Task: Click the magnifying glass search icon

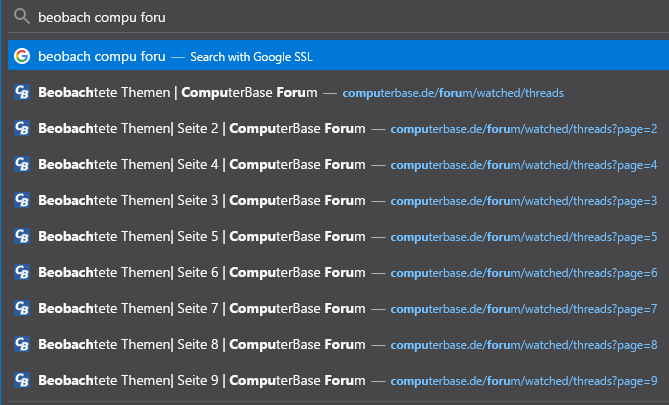Action: 22,17
